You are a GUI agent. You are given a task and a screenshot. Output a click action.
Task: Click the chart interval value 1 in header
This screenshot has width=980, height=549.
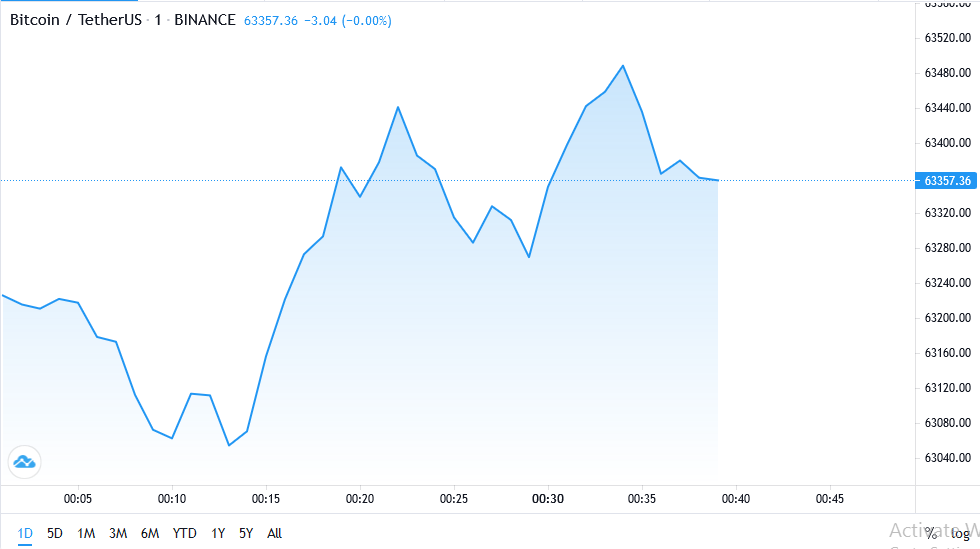[158, 20]
